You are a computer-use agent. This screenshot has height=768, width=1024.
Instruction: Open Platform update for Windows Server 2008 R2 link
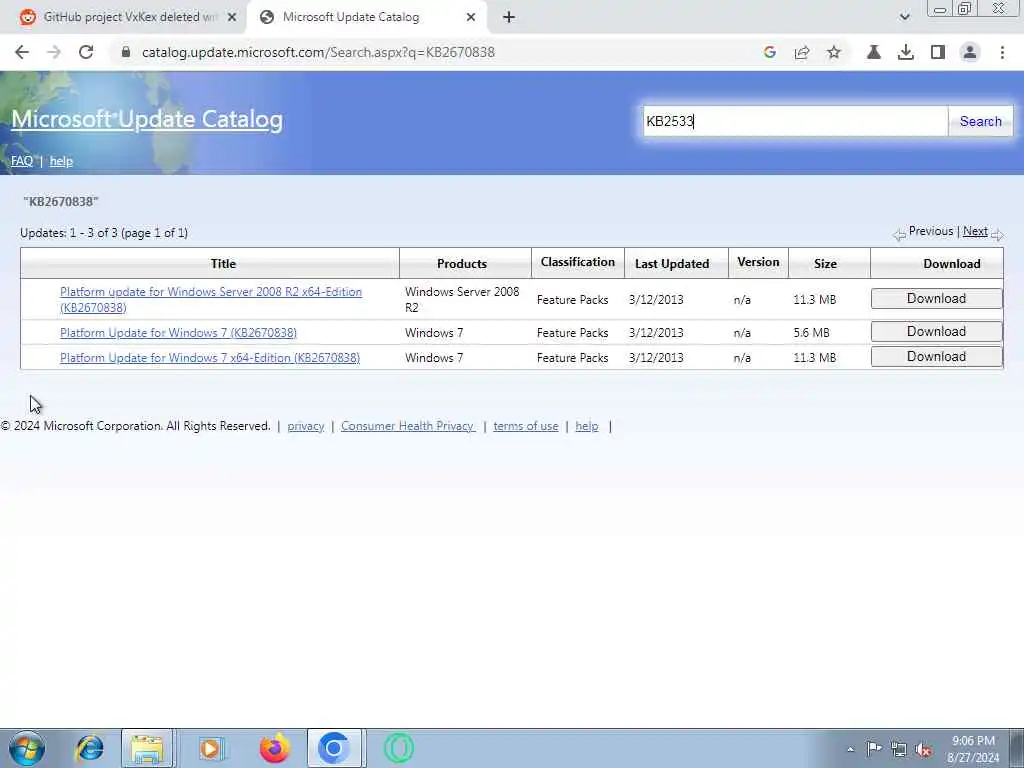click(211, 300)
